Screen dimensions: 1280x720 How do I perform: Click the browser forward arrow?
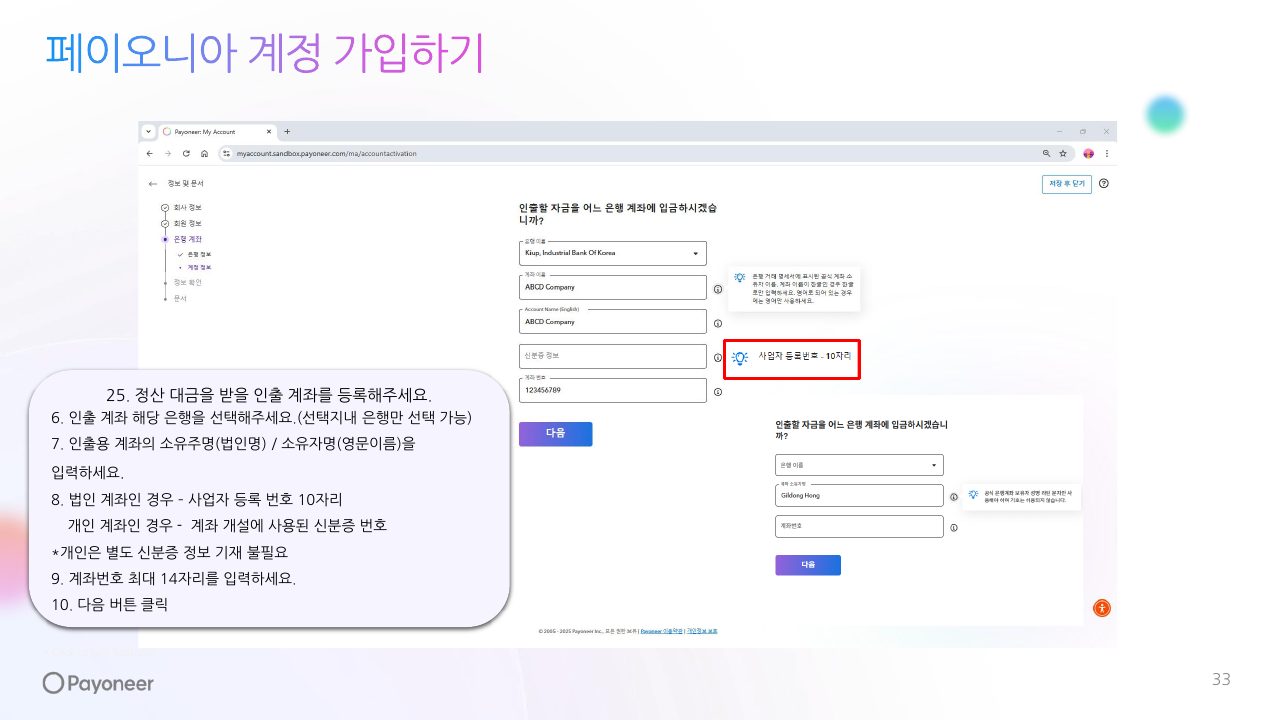pos(167,153)
